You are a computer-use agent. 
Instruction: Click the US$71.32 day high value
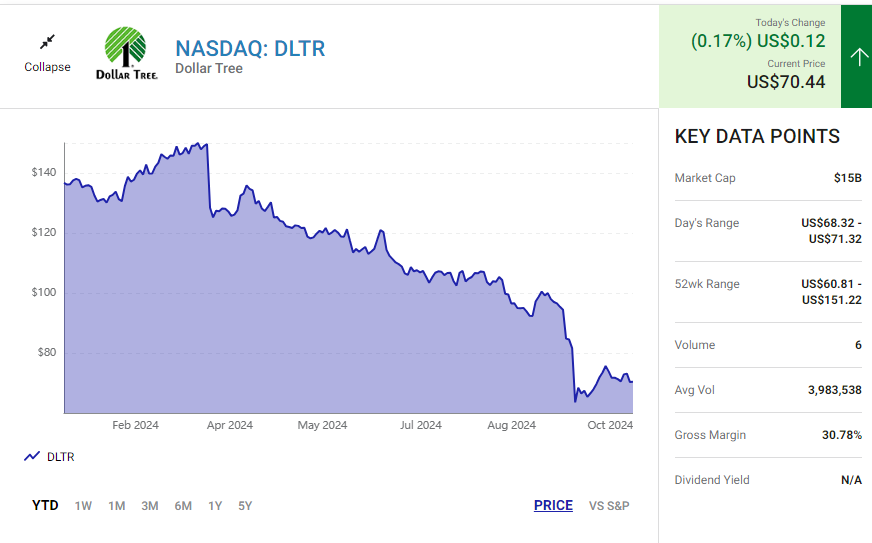tap(835, 239)
